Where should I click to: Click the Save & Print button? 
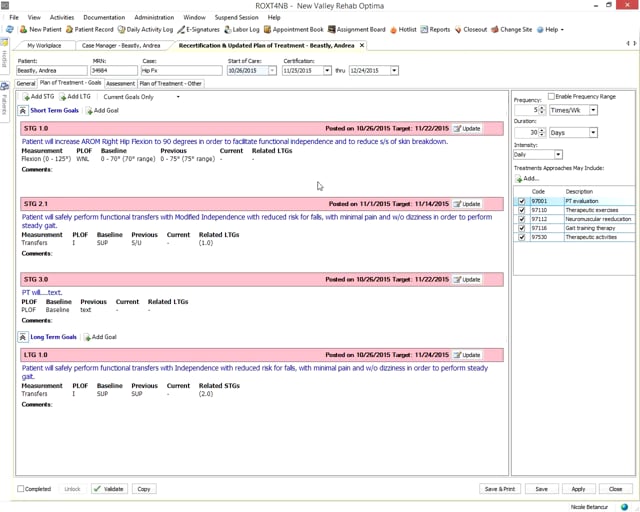pos(499,489)
